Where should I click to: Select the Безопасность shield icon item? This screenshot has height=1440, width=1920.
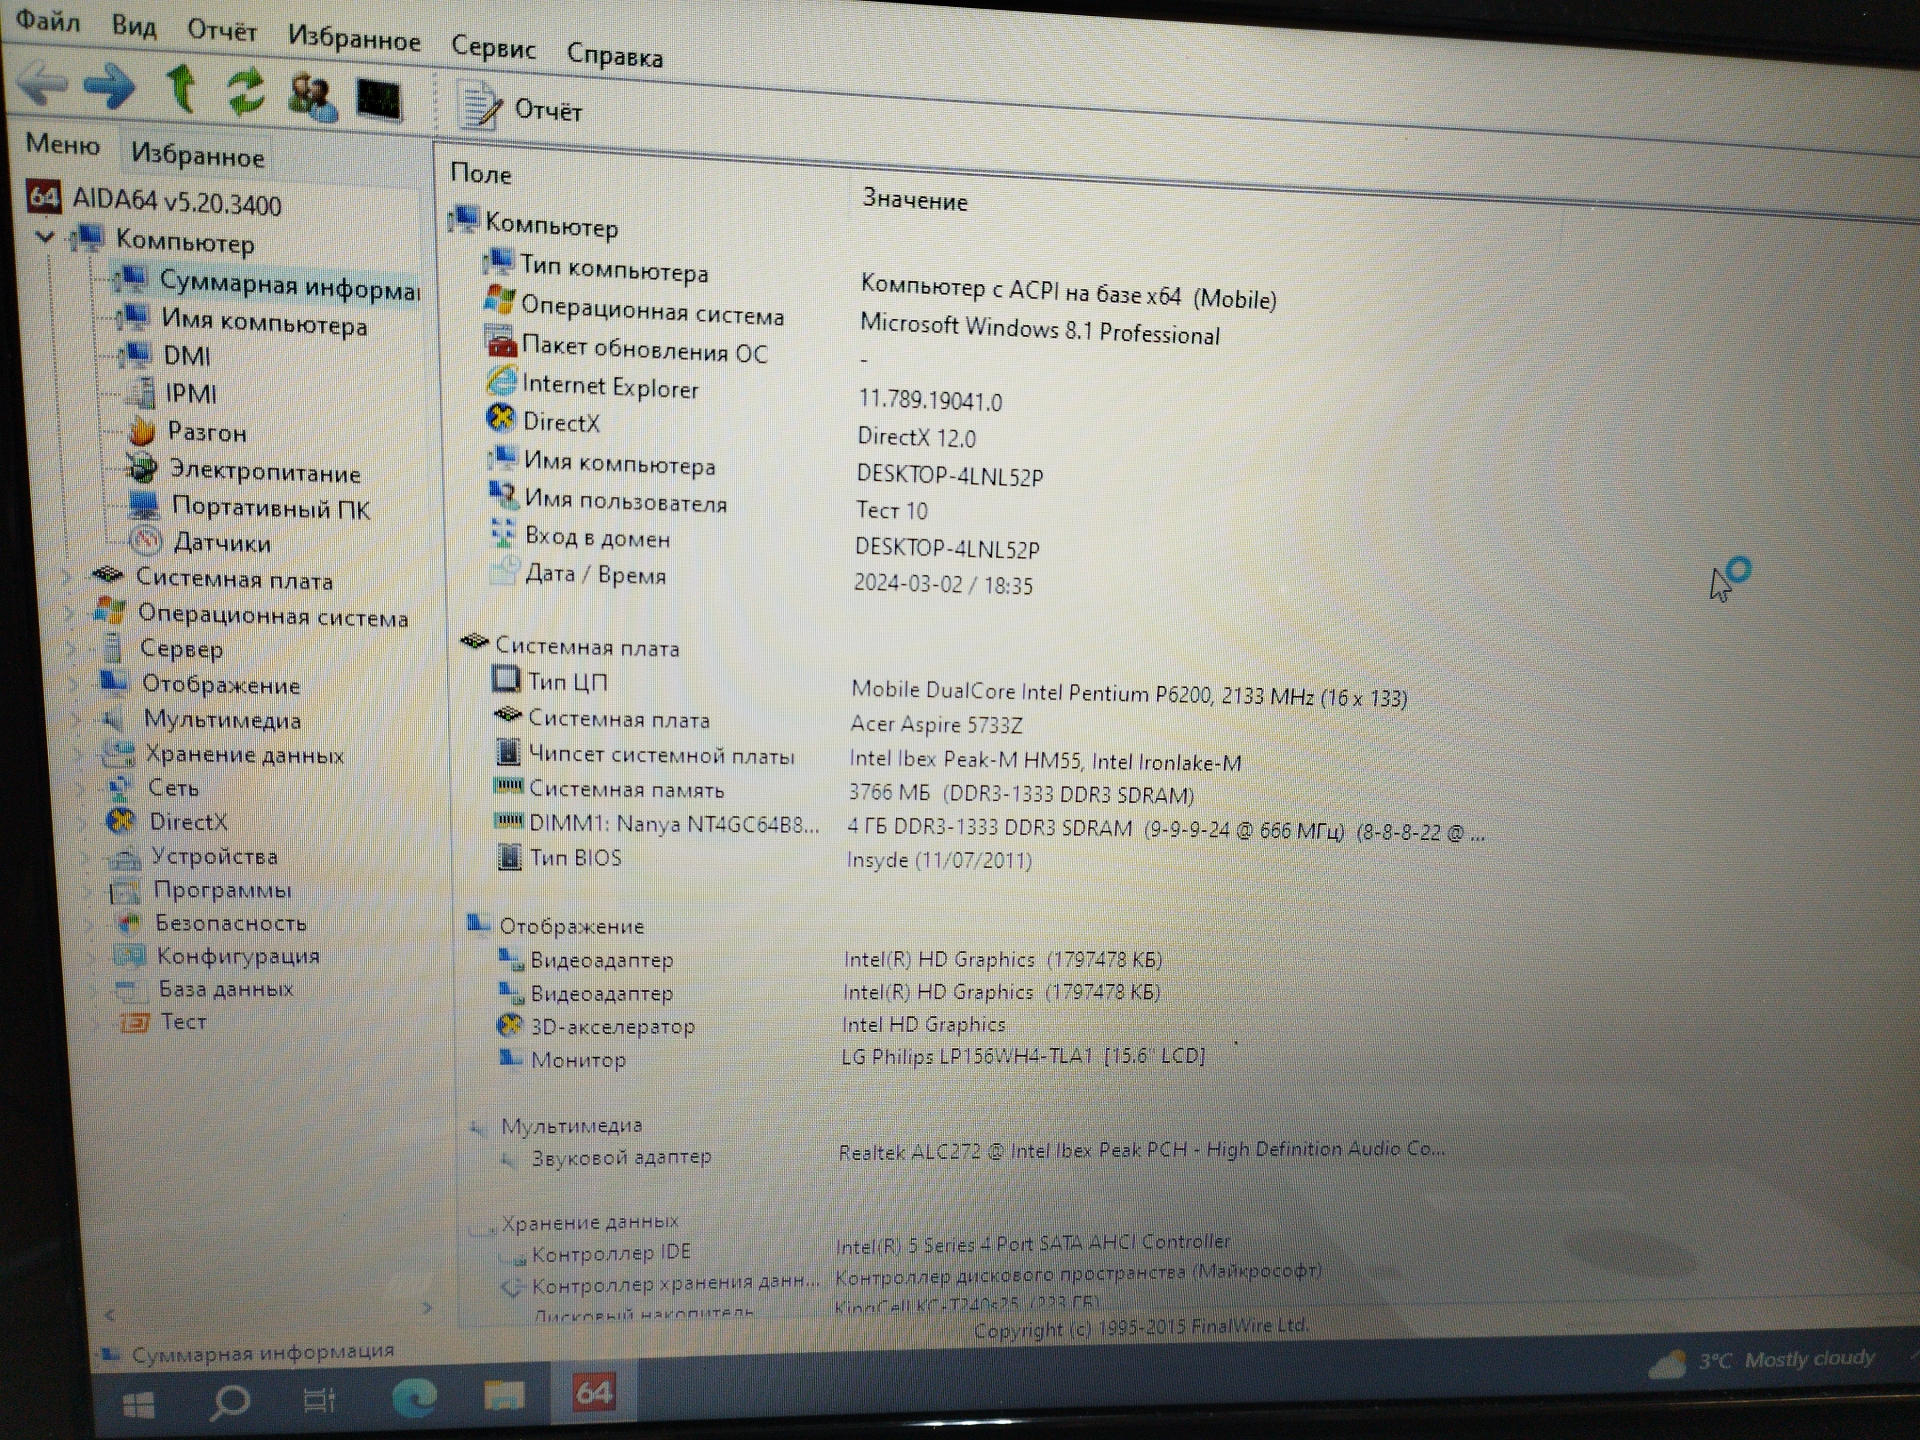(210, 923)
